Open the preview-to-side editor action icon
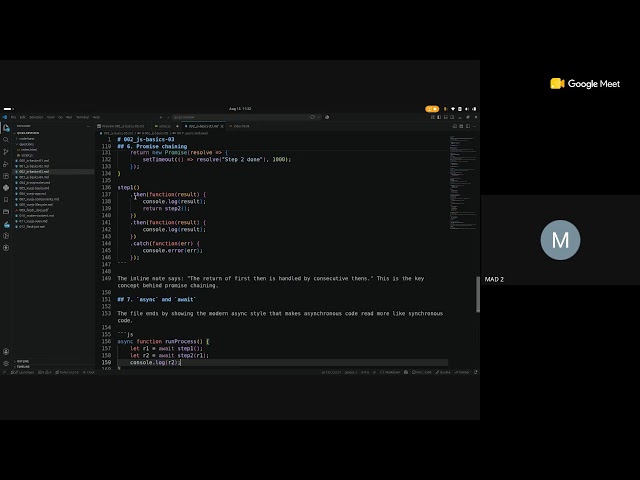640x480 pixels. pos(455,126)
